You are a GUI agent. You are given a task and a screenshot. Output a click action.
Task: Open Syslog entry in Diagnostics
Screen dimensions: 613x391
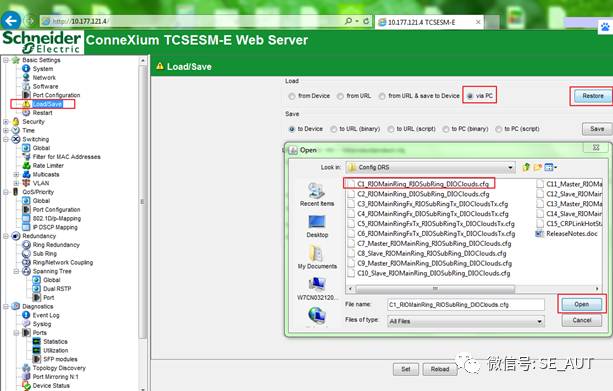tap(42, 324)
